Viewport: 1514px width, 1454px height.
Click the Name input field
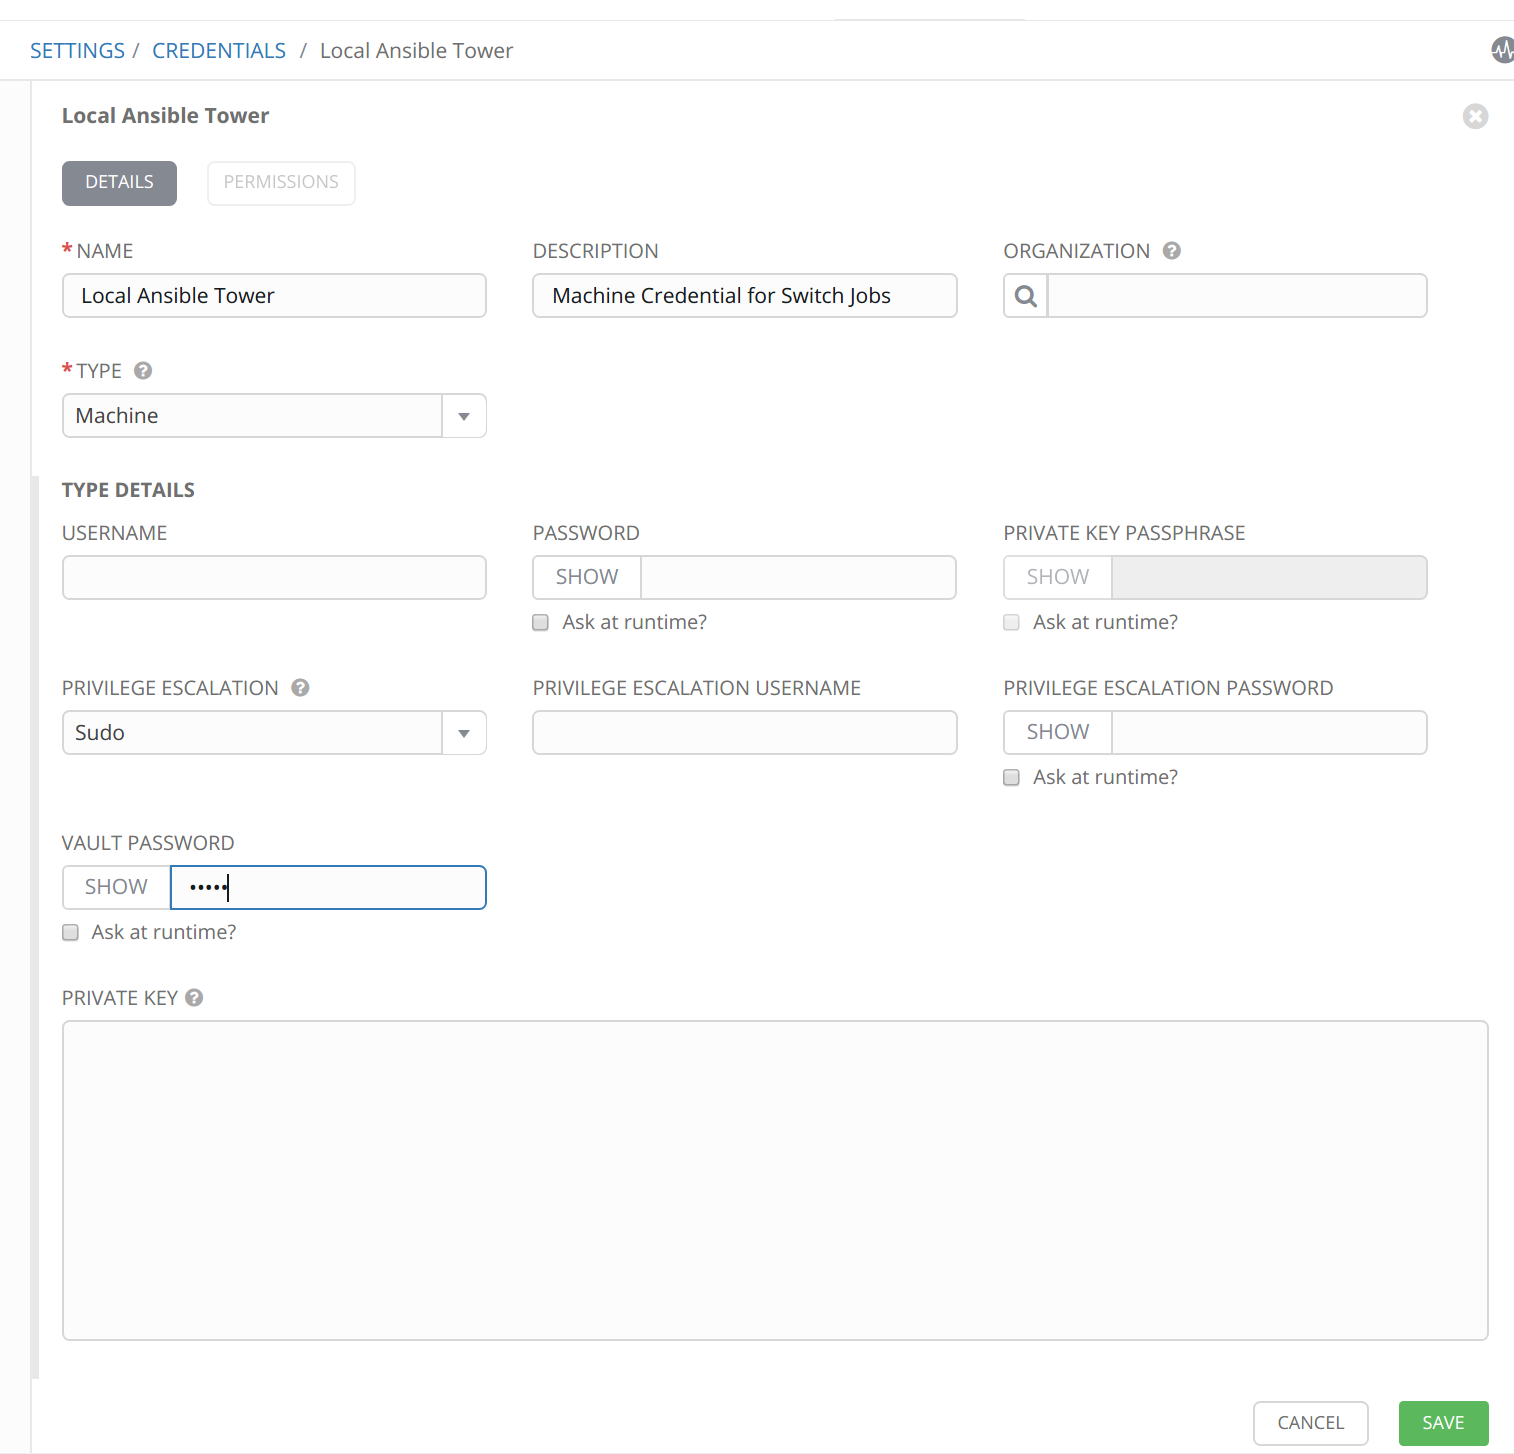click(274, 296)
